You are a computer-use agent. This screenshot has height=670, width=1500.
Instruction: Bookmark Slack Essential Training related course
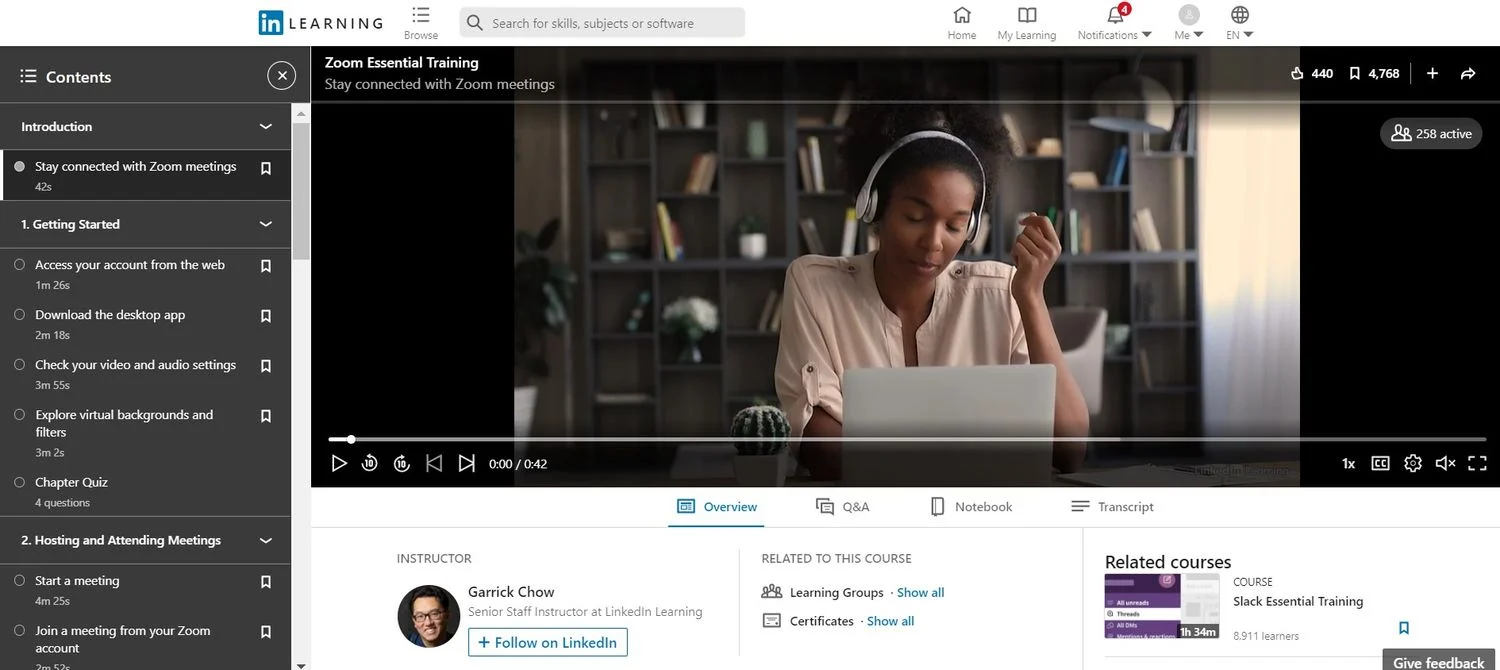point(1404,628)
